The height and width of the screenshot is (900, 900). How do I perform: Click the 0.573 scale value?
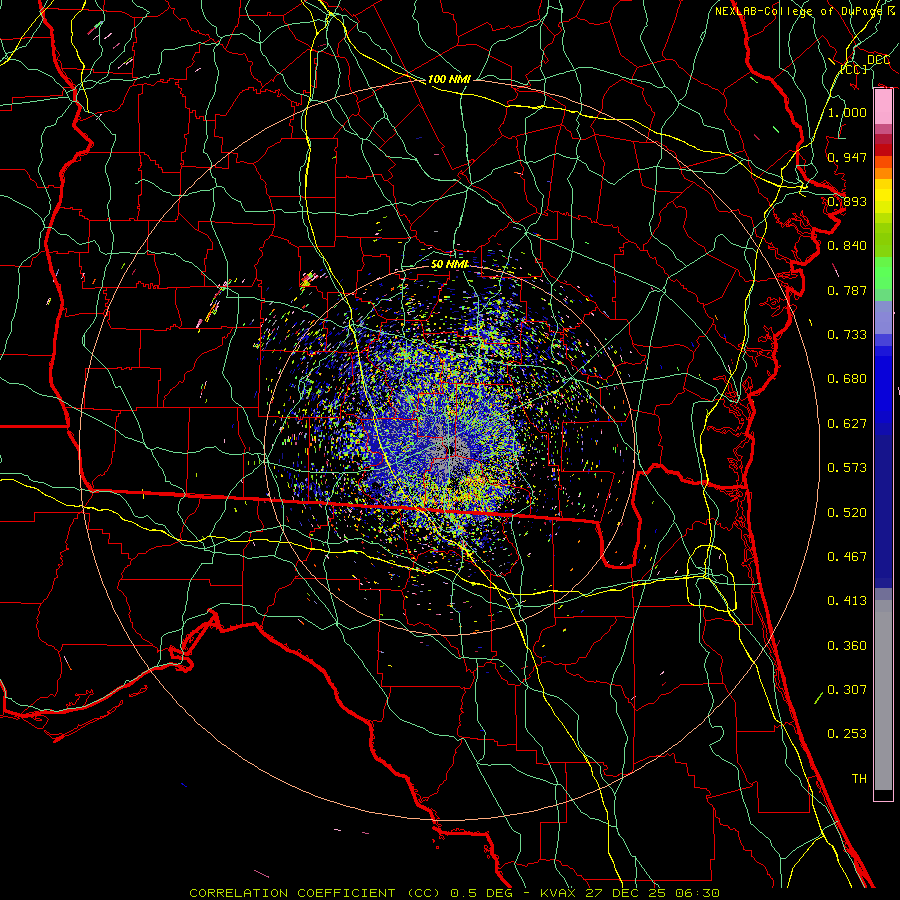tap(847, 468)
